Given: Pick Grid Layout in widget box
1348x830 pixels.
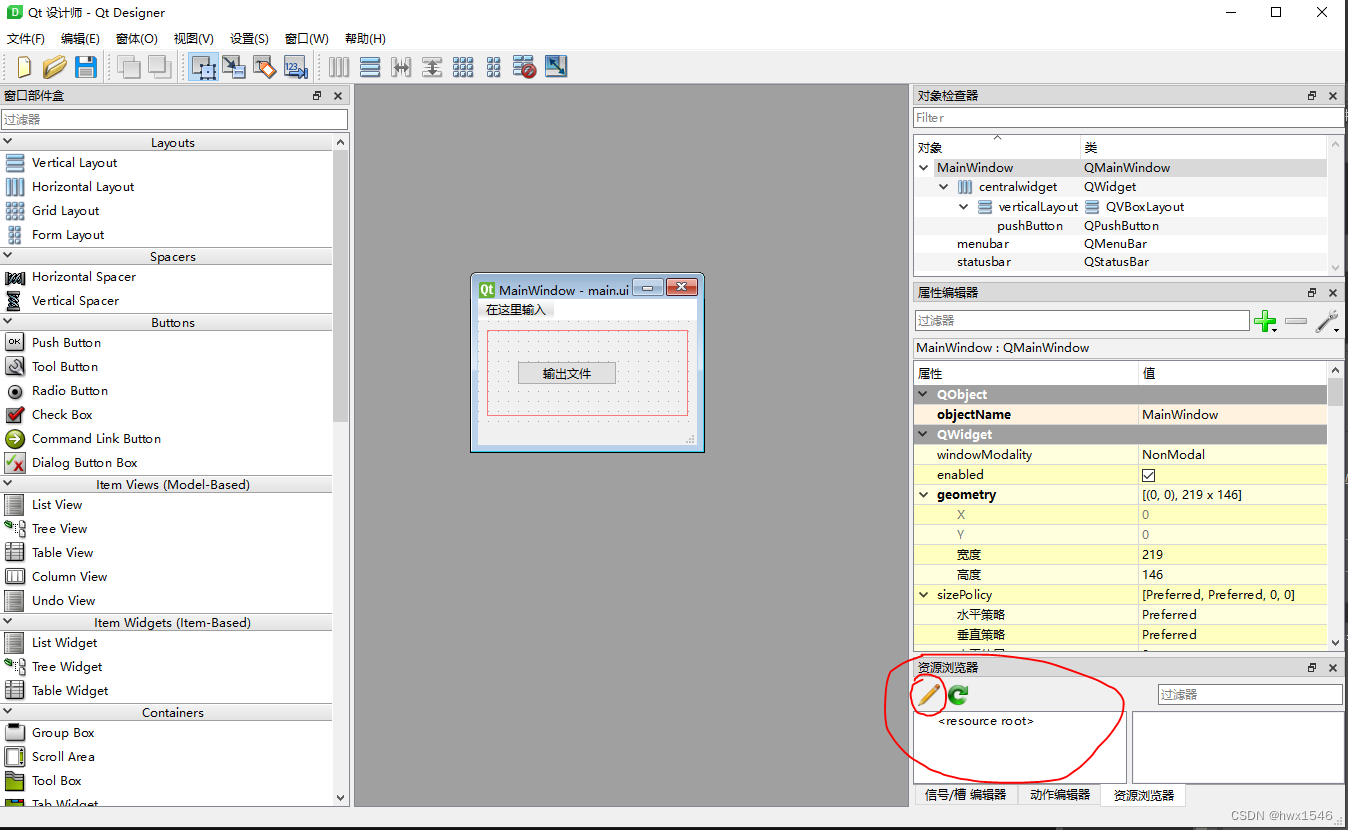Looking at the screenshot, I should click(65, 211).
